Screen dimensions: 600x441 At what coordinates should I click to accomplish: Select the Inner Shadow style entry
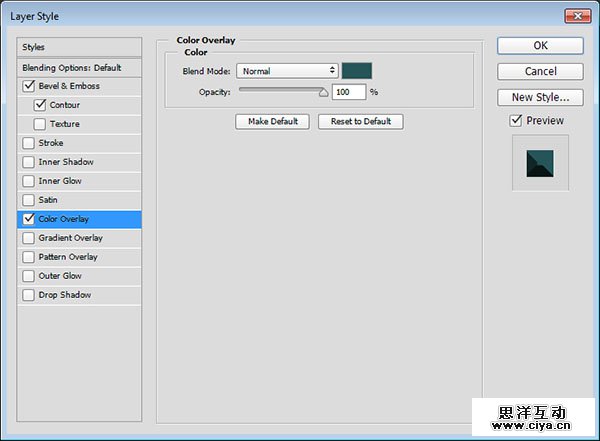(66, 162)
